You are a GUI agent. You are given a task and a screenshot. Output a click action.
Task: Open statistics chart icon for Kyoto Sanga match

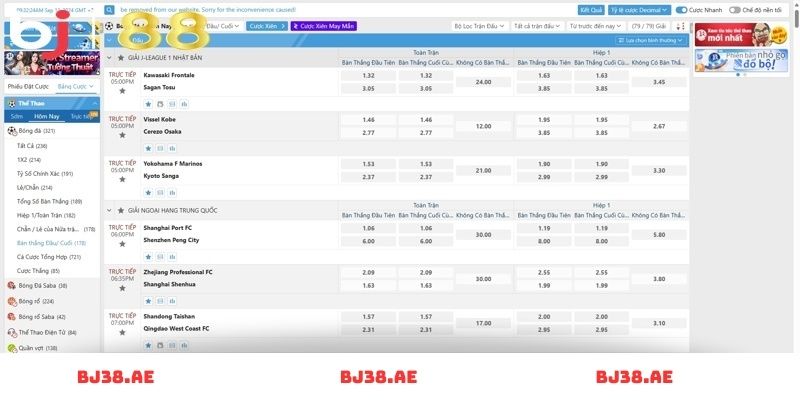click(172, 193)
